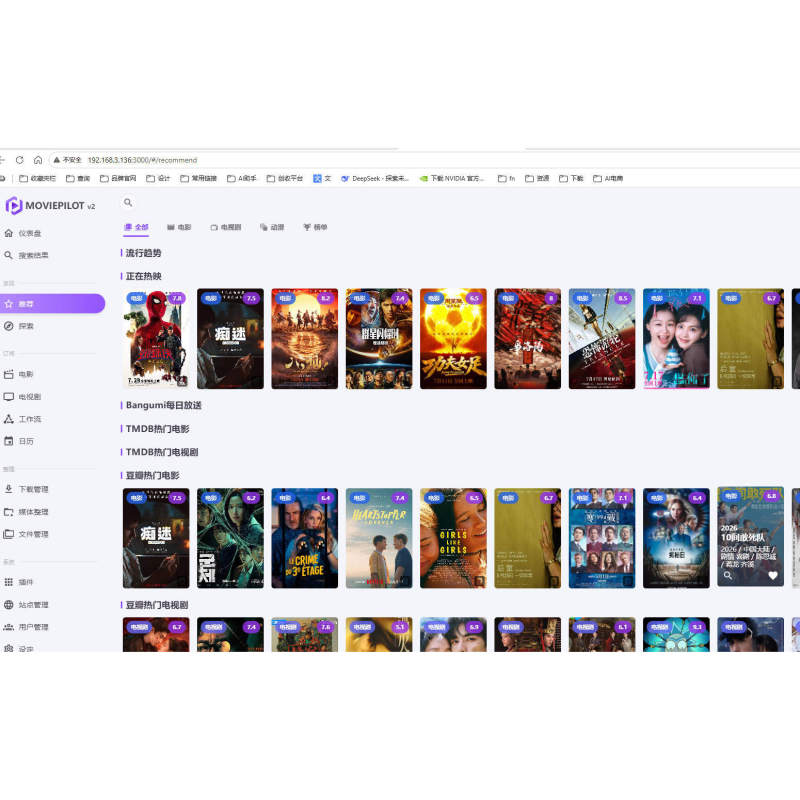Click the 豆瓣热门电视剧 section heading

point(157,605)
